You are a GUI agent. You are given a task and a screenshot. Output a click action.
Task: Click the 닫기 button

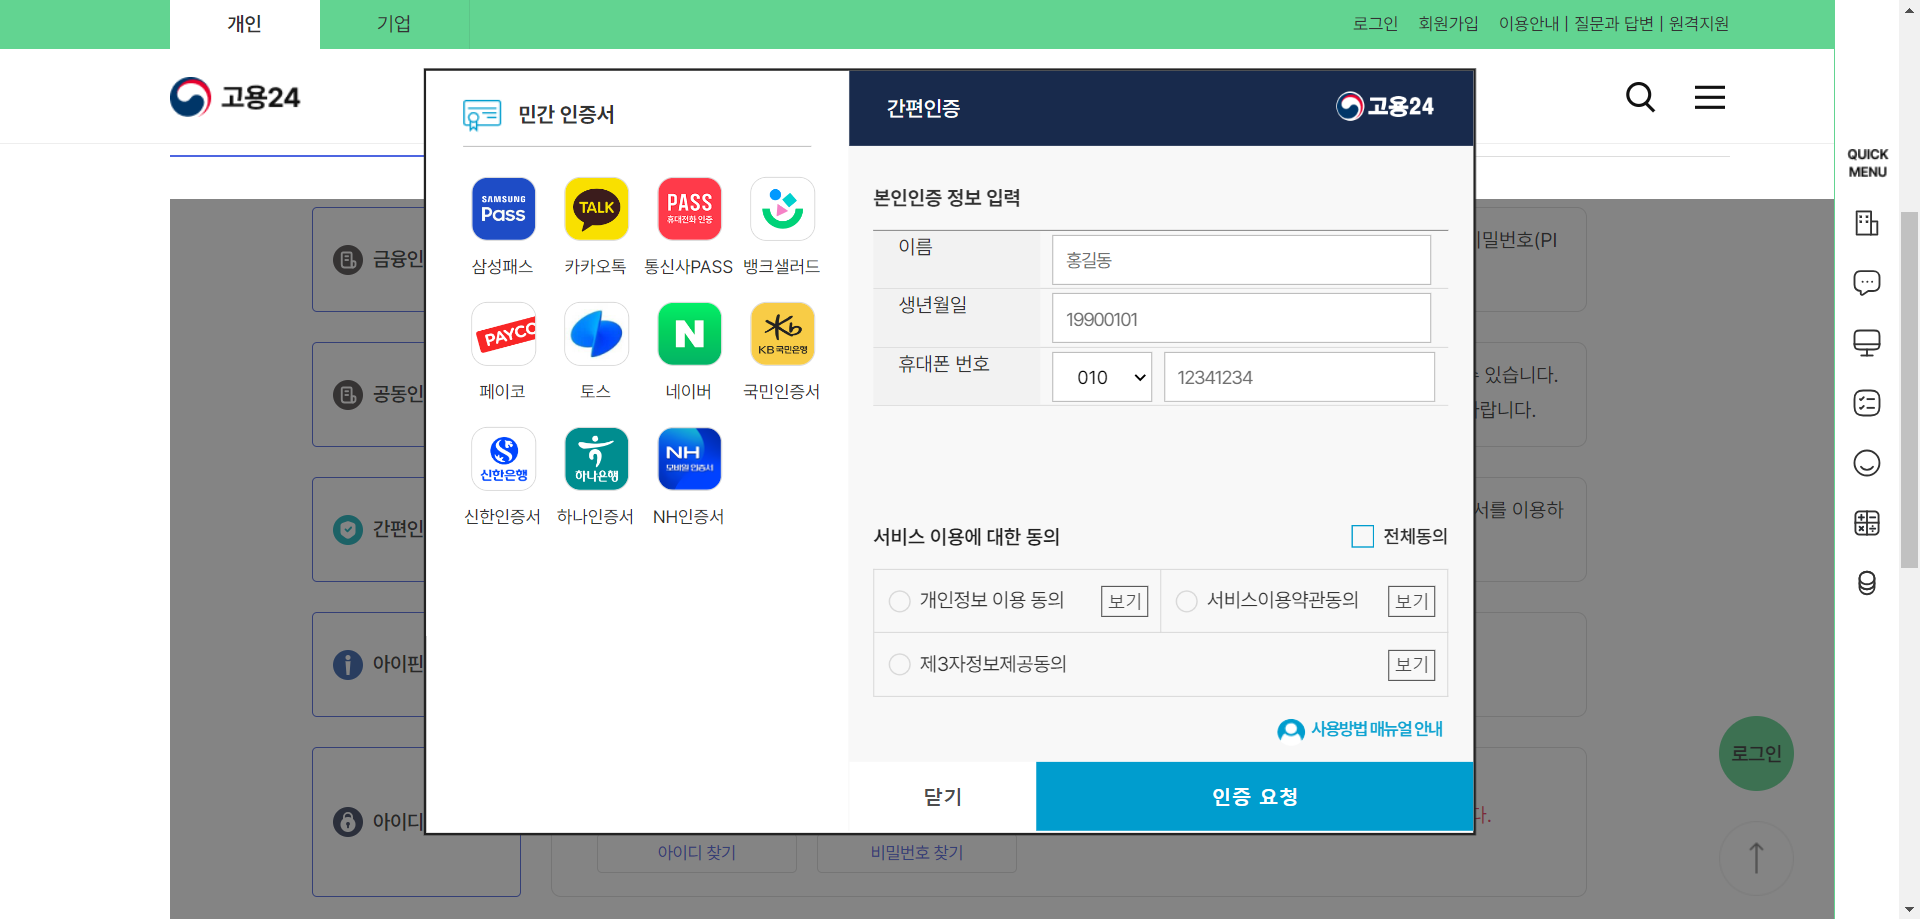[942, 797]
